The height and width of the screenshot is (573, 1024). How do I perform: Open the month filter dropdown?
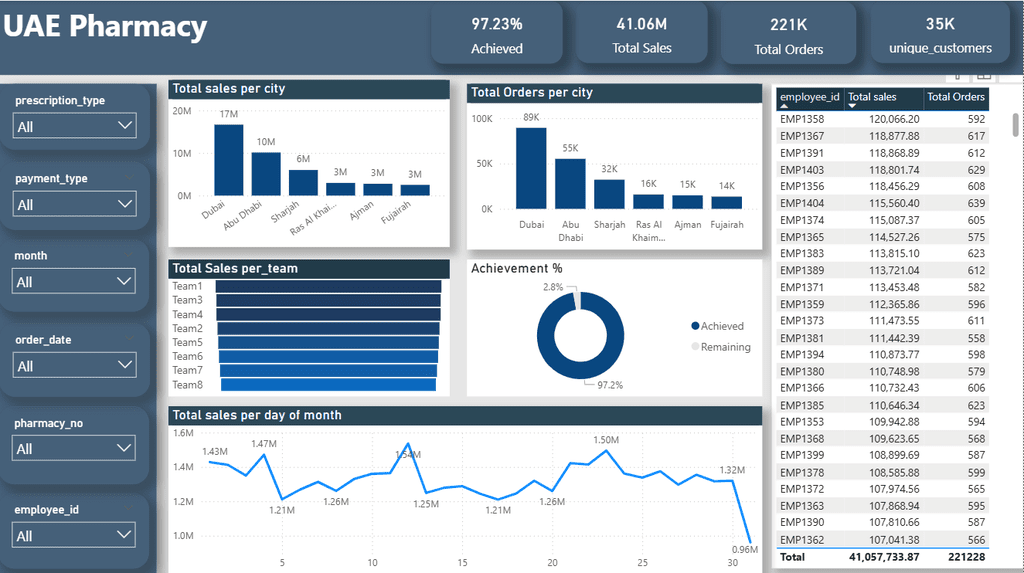[73, 282]
